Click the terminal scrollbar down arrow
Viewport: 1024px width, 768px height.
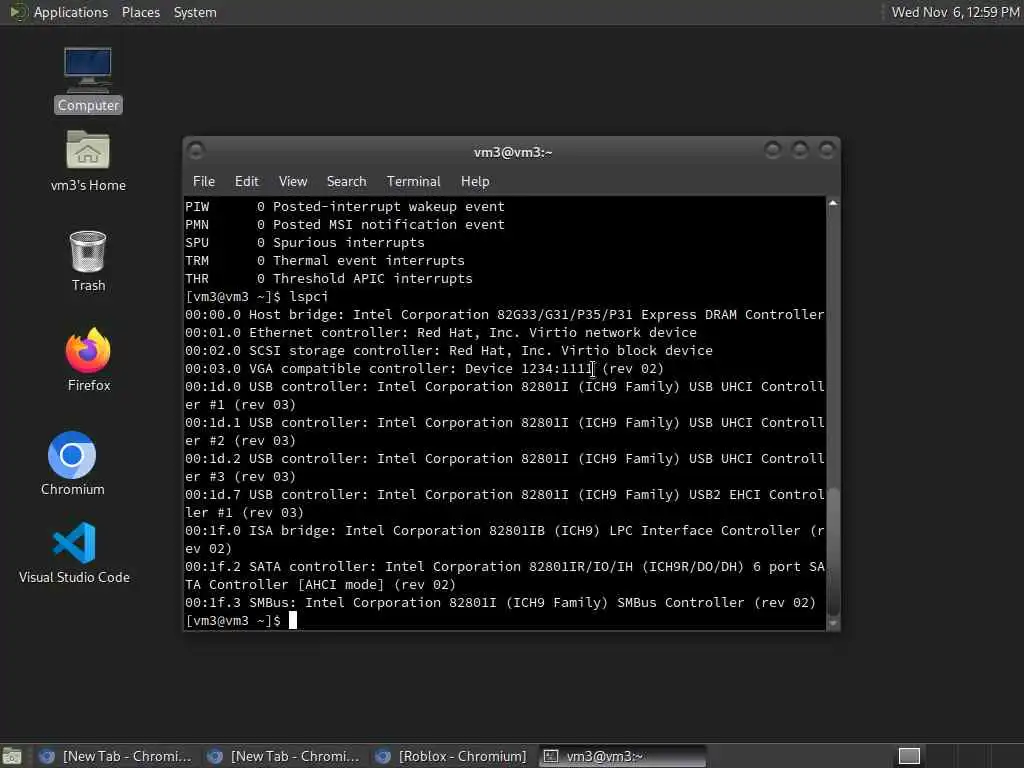click(833, 624)
